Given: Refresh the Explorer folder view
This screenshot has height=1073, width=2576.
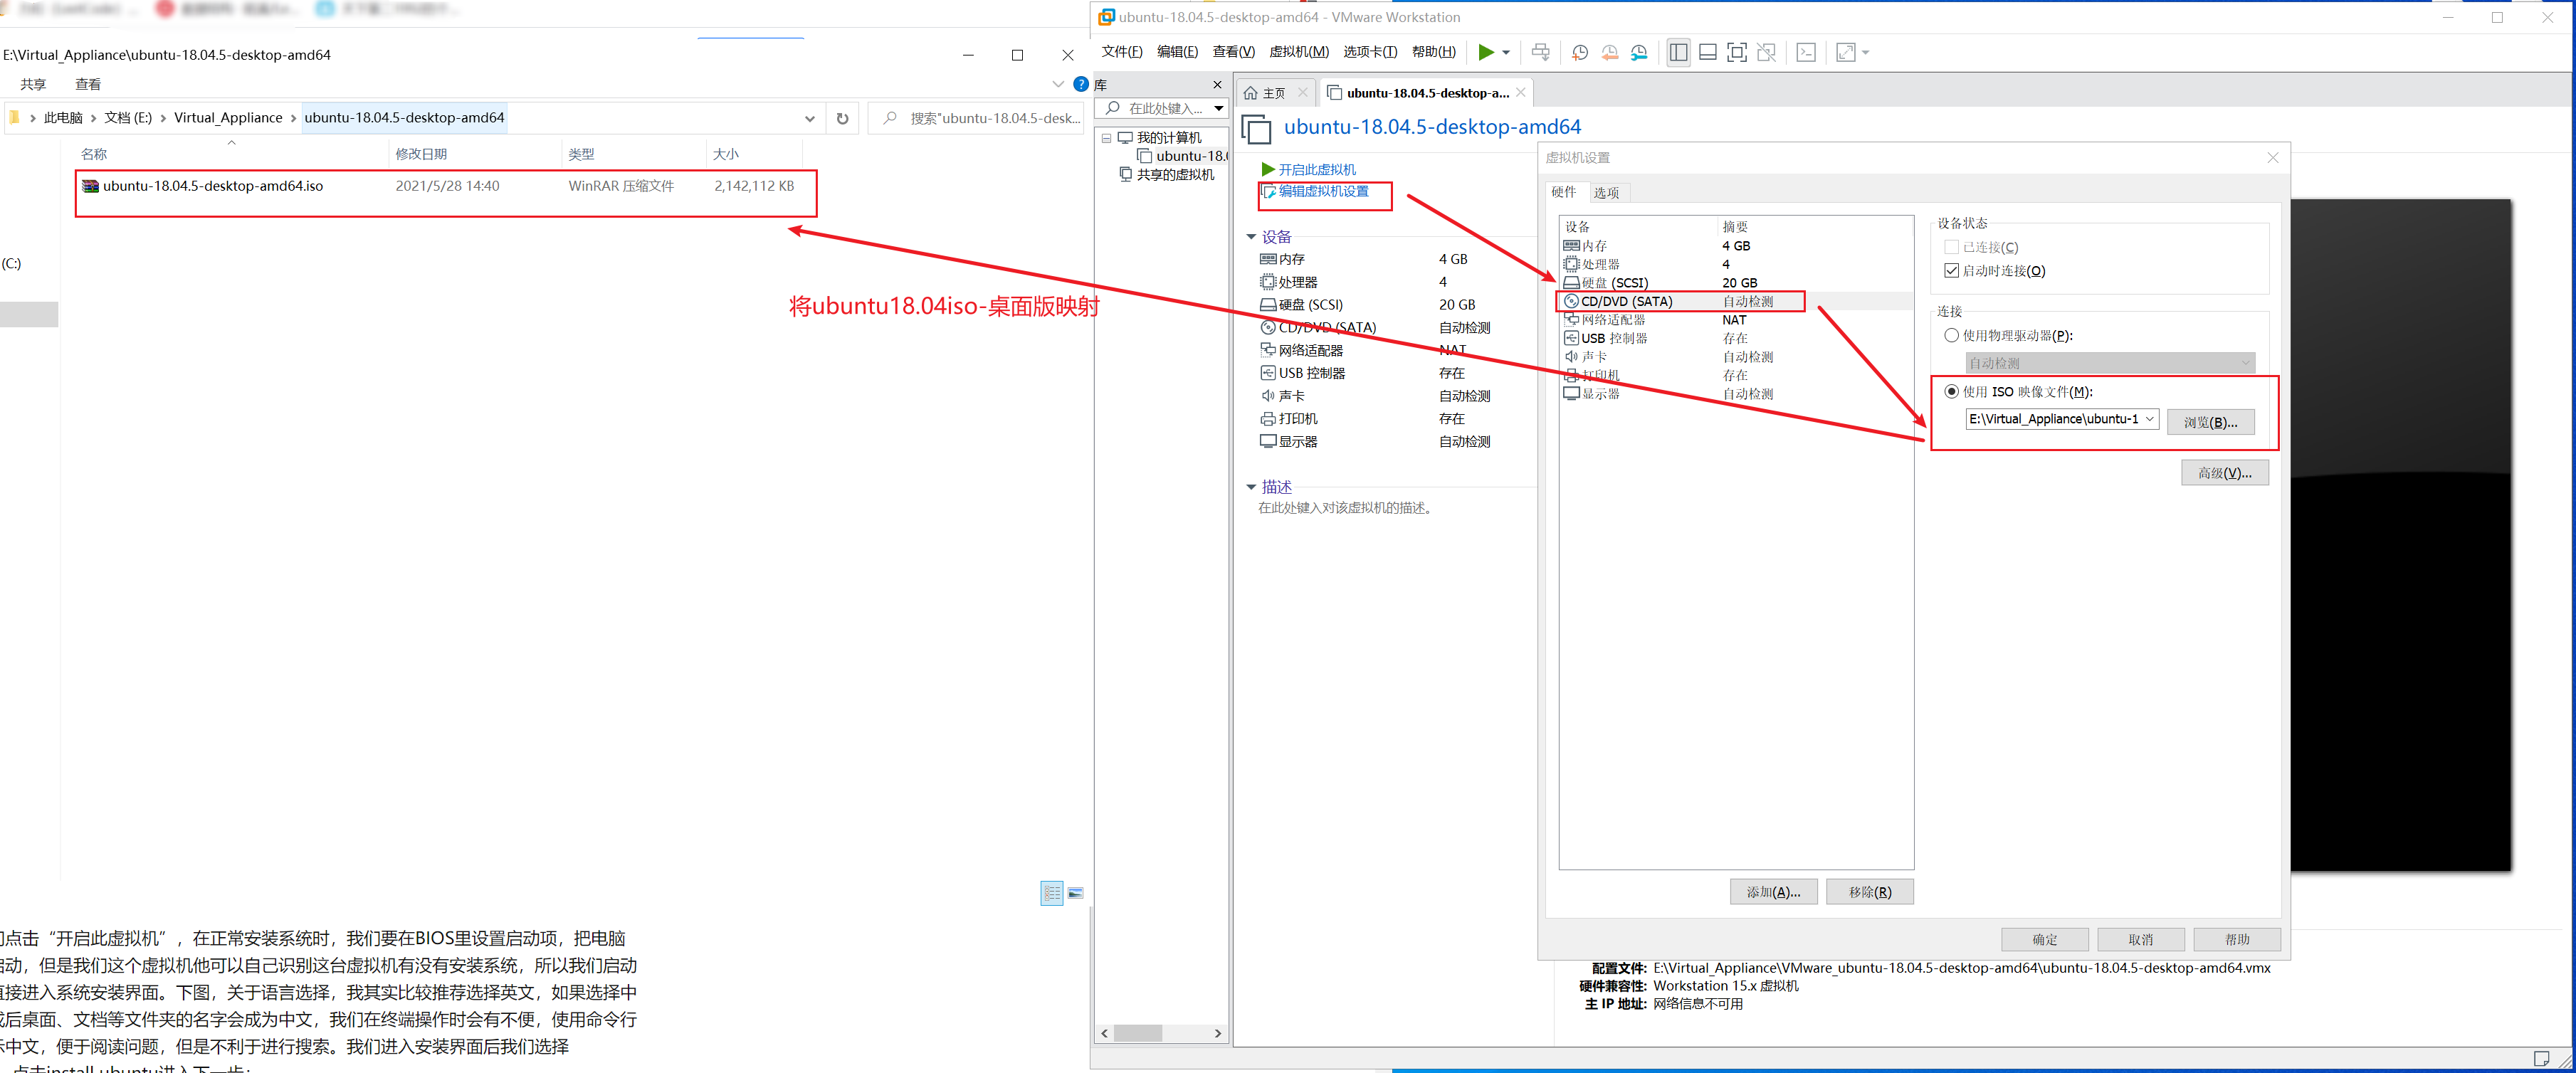Looking at the screenshot, I should click(842, 118).
